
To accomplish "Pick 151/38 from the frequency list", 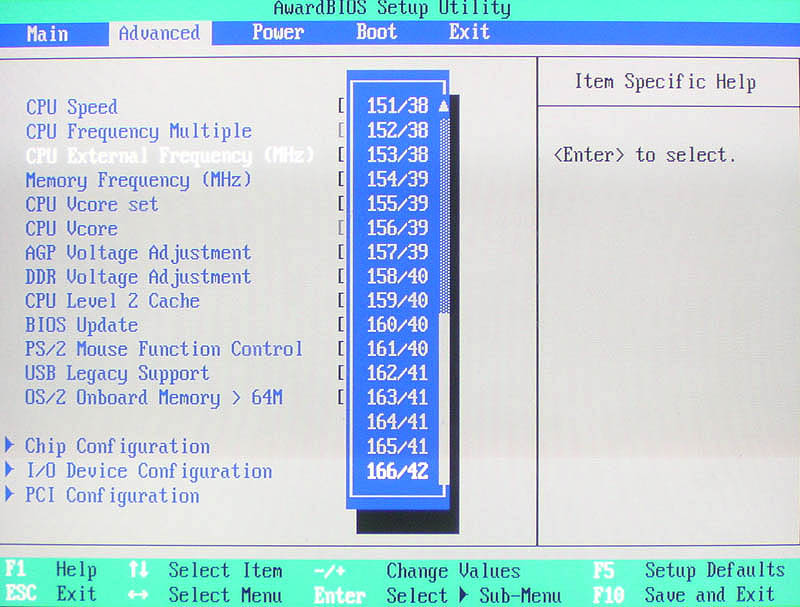I will [x=397, y=107].
